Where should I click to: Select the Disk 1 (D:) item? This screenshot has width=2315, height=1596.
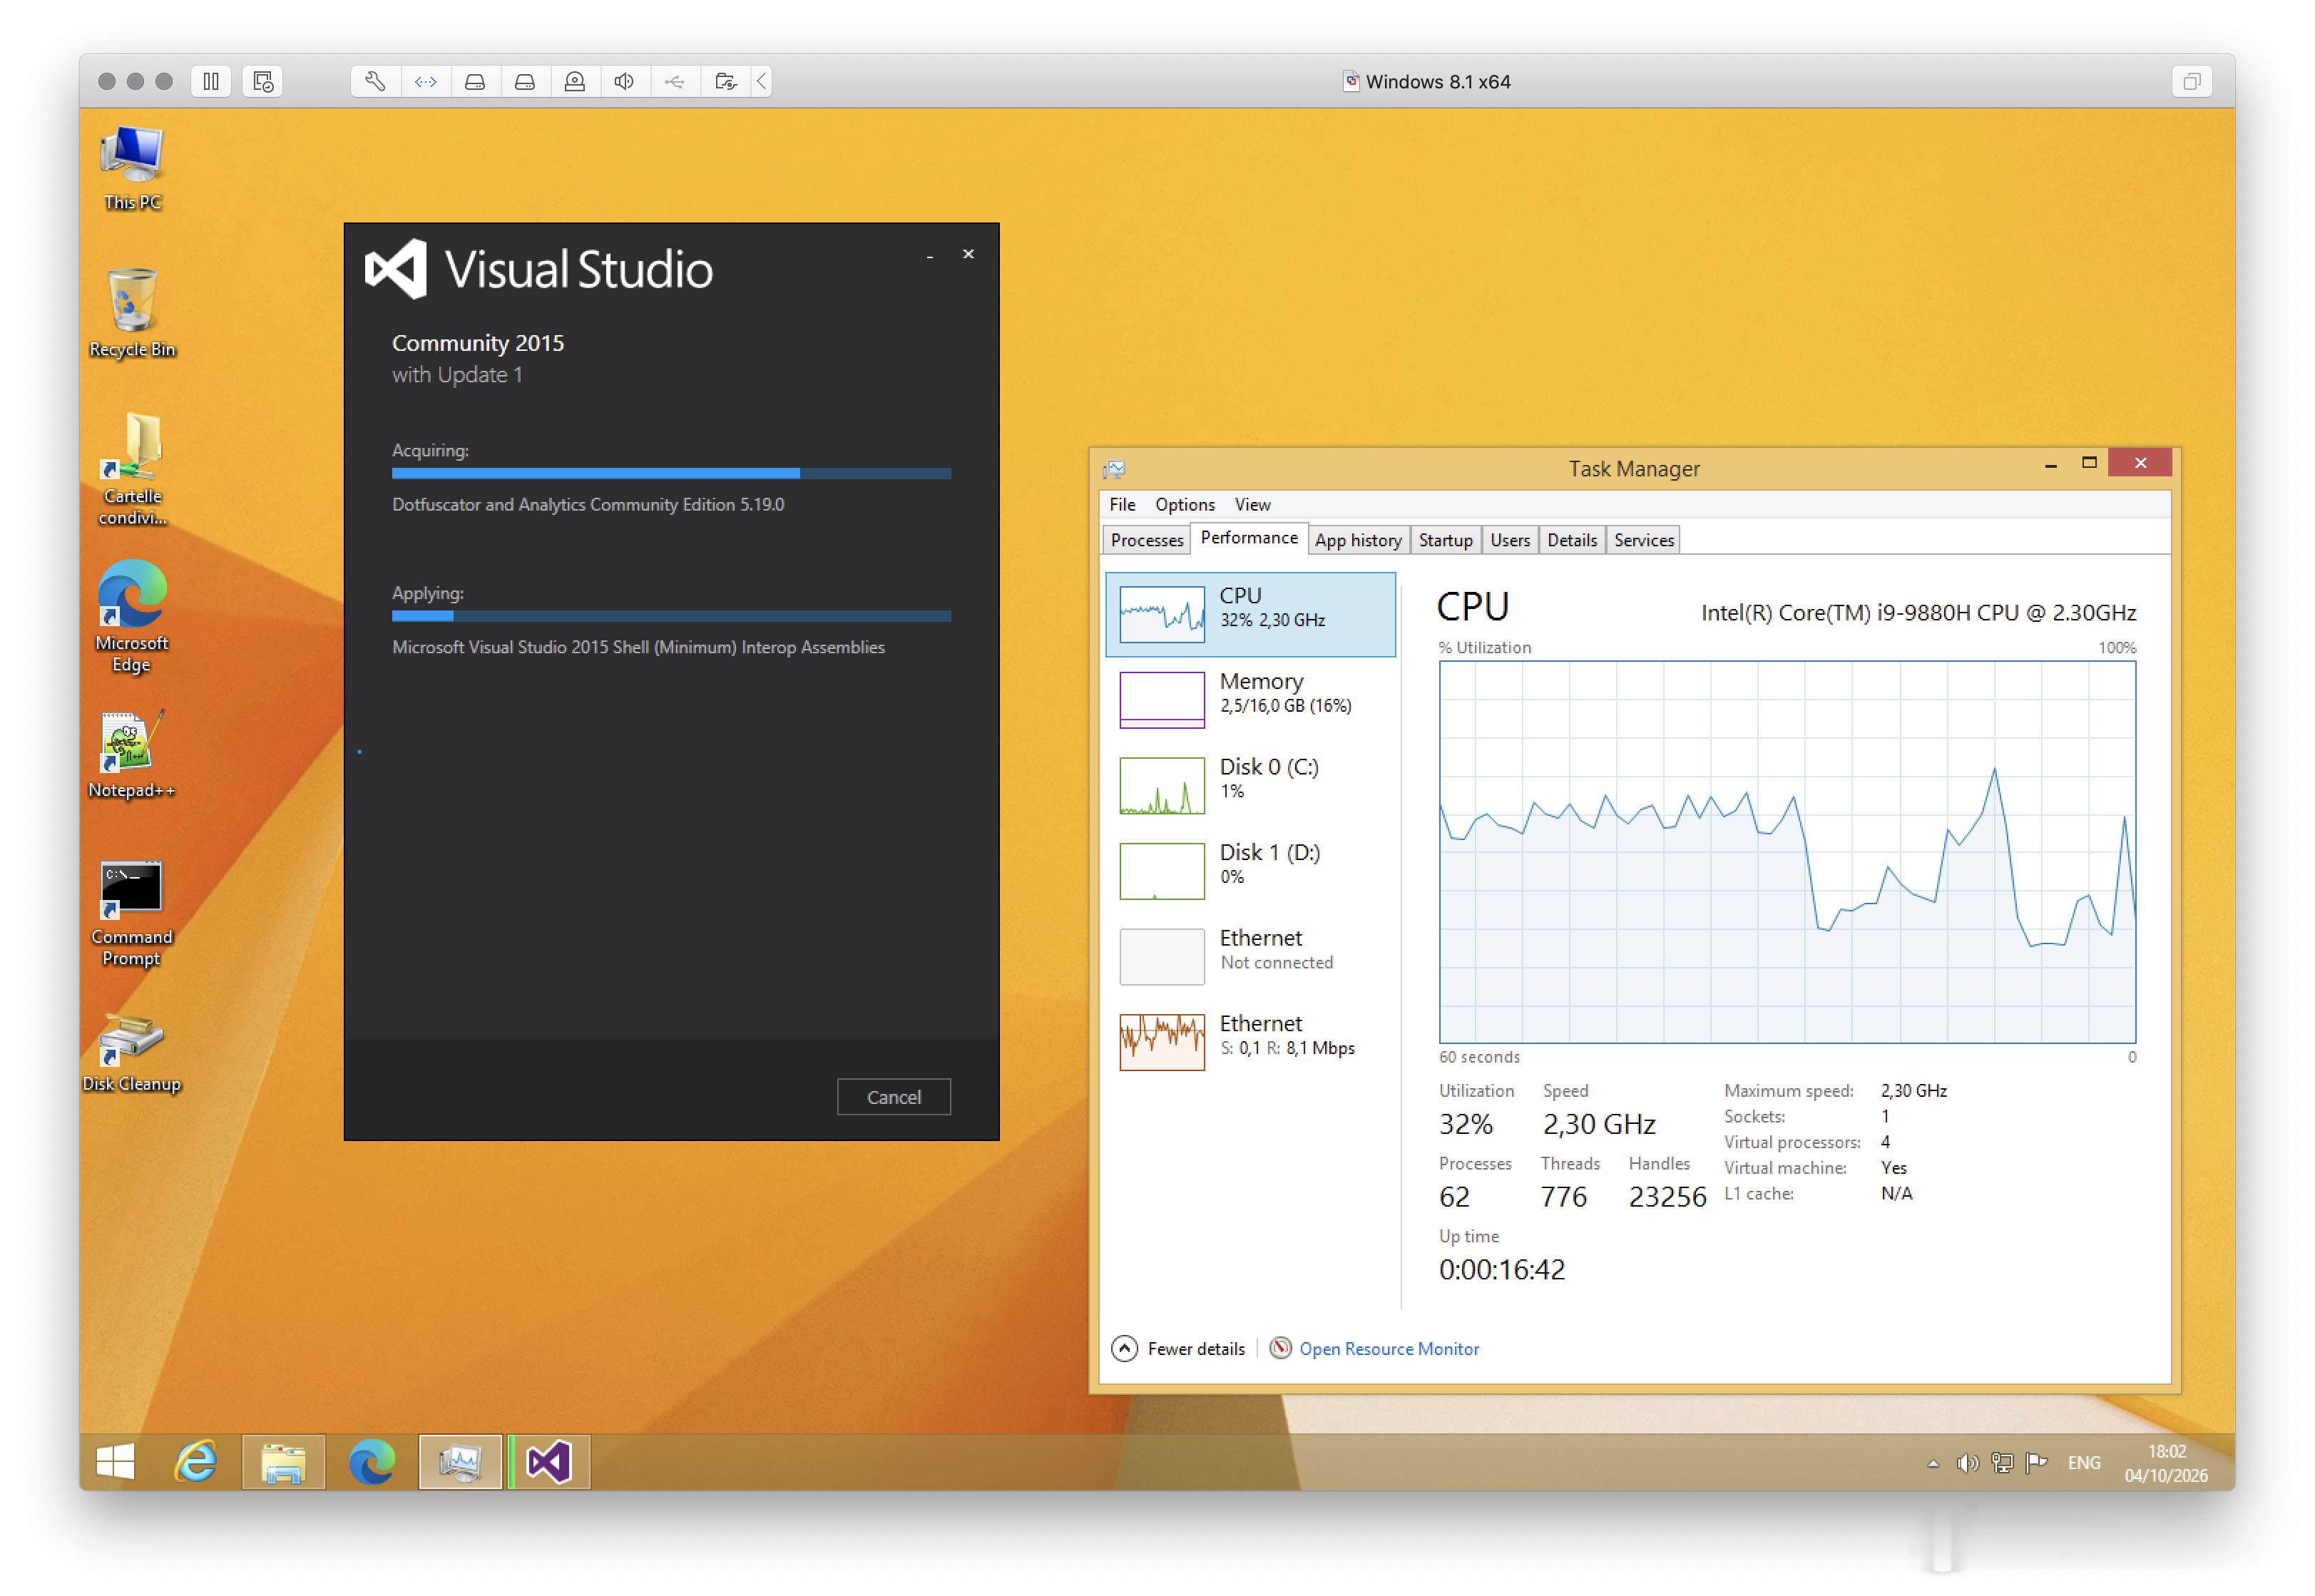click(1250, 871)
